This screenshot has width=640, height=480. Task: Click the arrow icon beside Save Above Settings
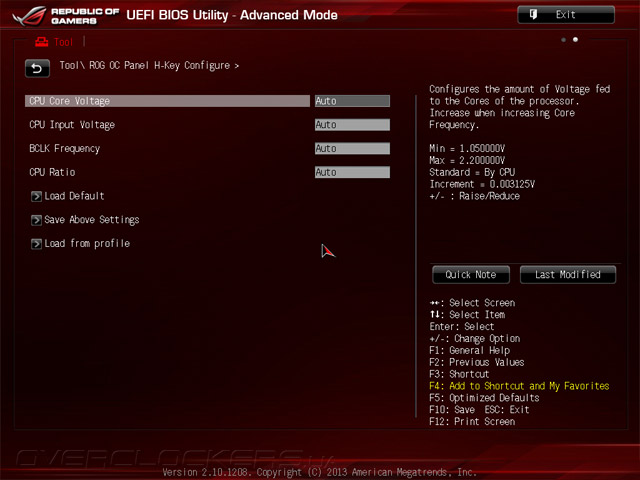point(36,220)
